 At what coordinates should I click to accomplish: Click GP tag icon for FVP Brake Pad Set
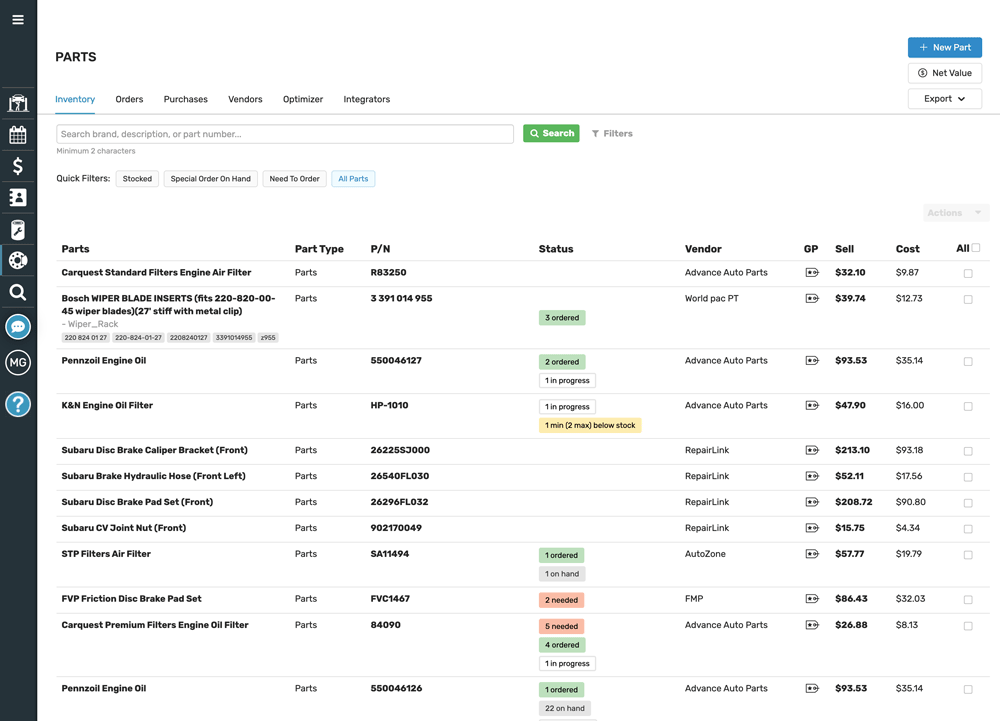click(x=812, y=599)
